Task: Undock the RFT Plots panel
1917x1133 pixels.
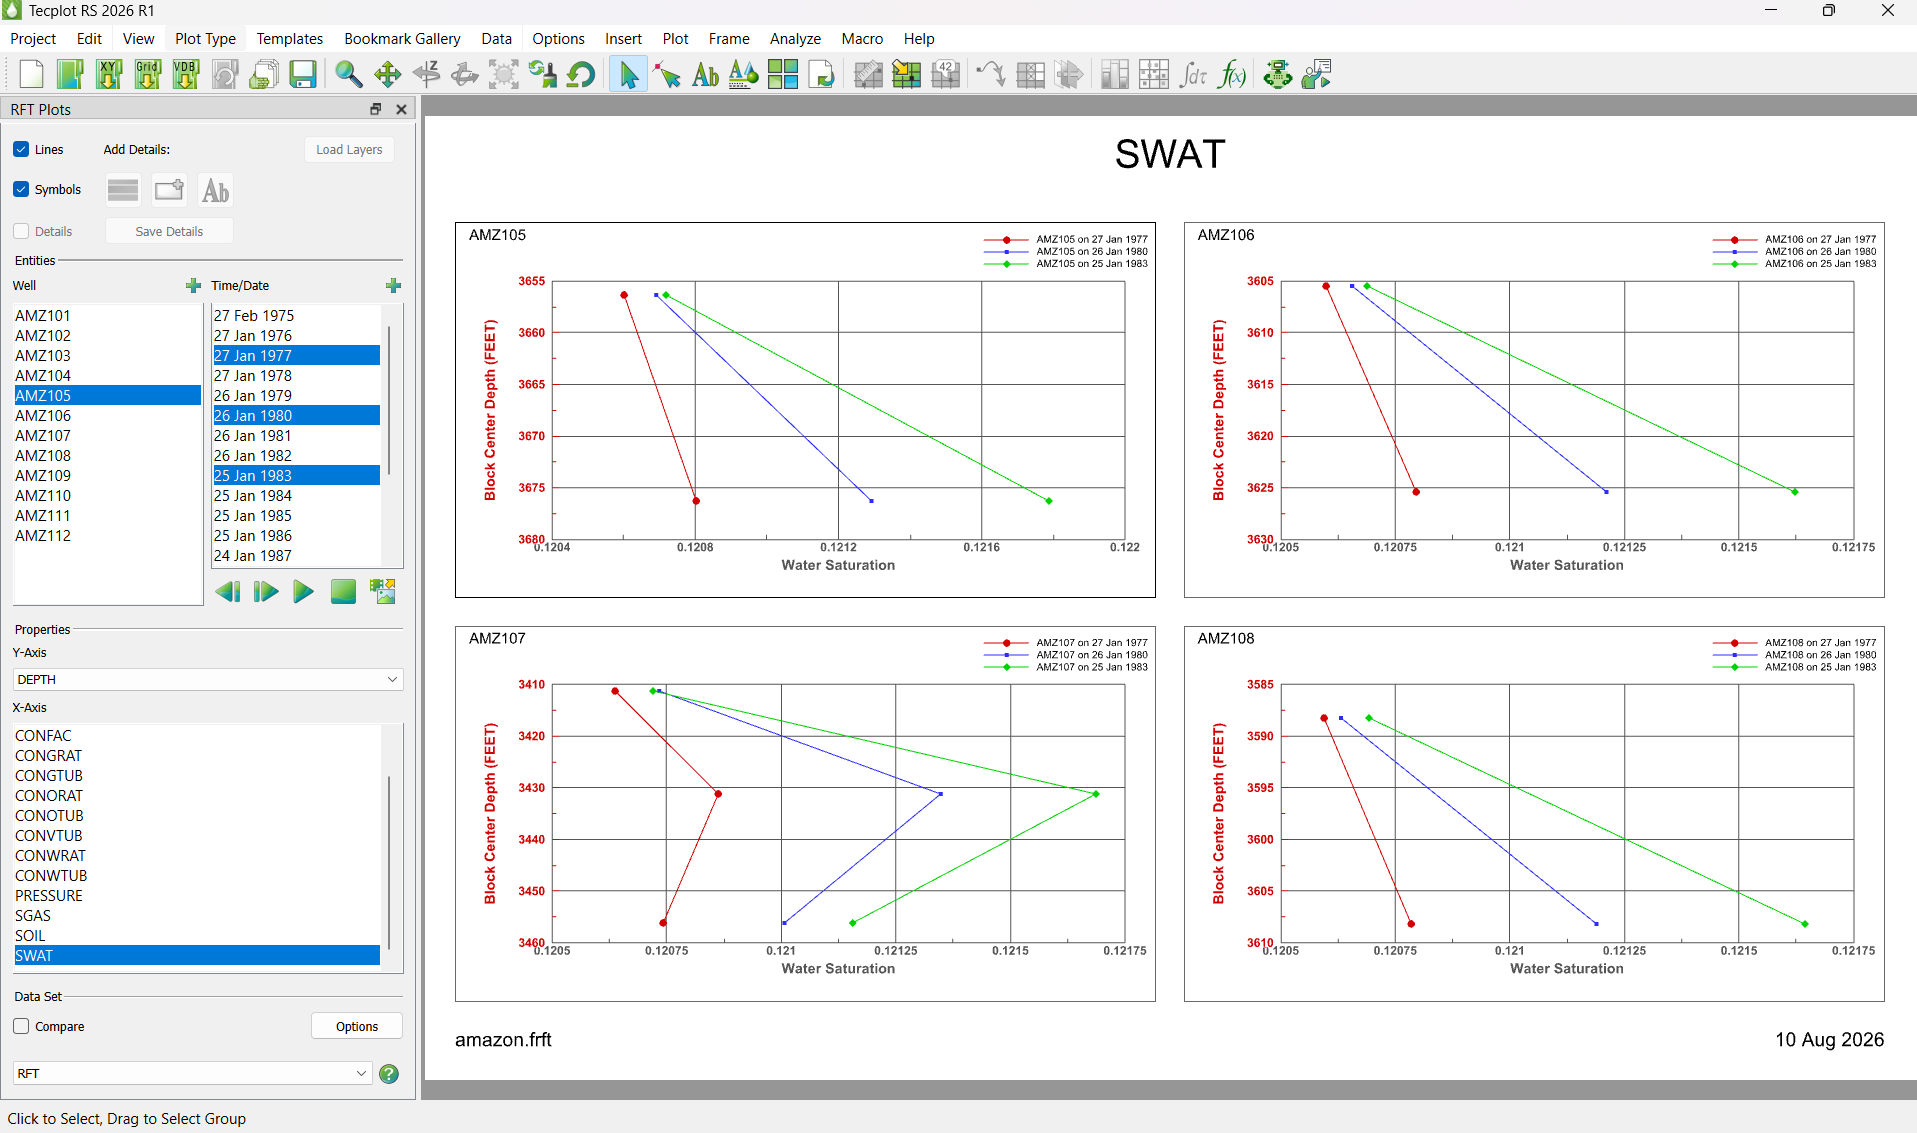Action: [x=376, y=109]
